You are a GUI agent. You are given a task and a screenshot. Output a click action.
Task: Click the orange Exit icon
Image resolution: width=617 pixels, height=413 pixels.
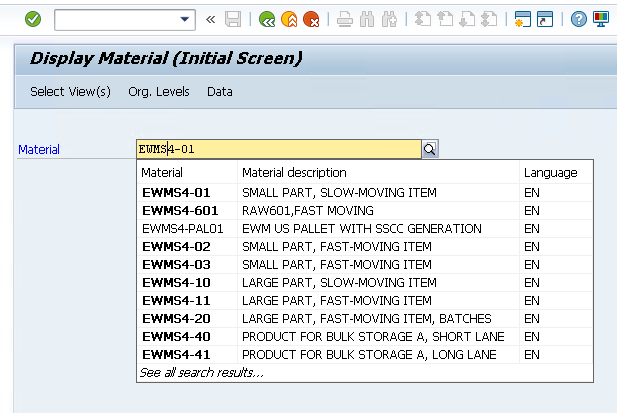289,19
